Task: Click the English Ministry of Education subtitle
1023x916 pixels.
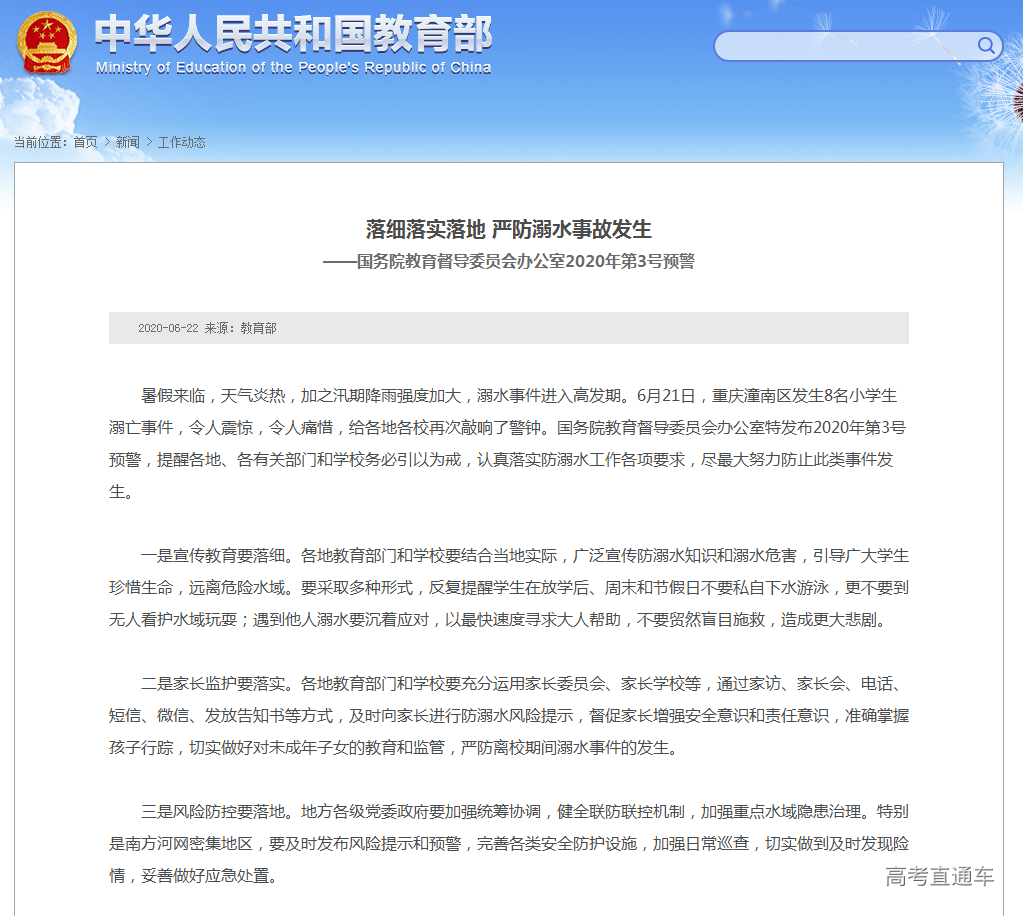Action: coord(293,68)
